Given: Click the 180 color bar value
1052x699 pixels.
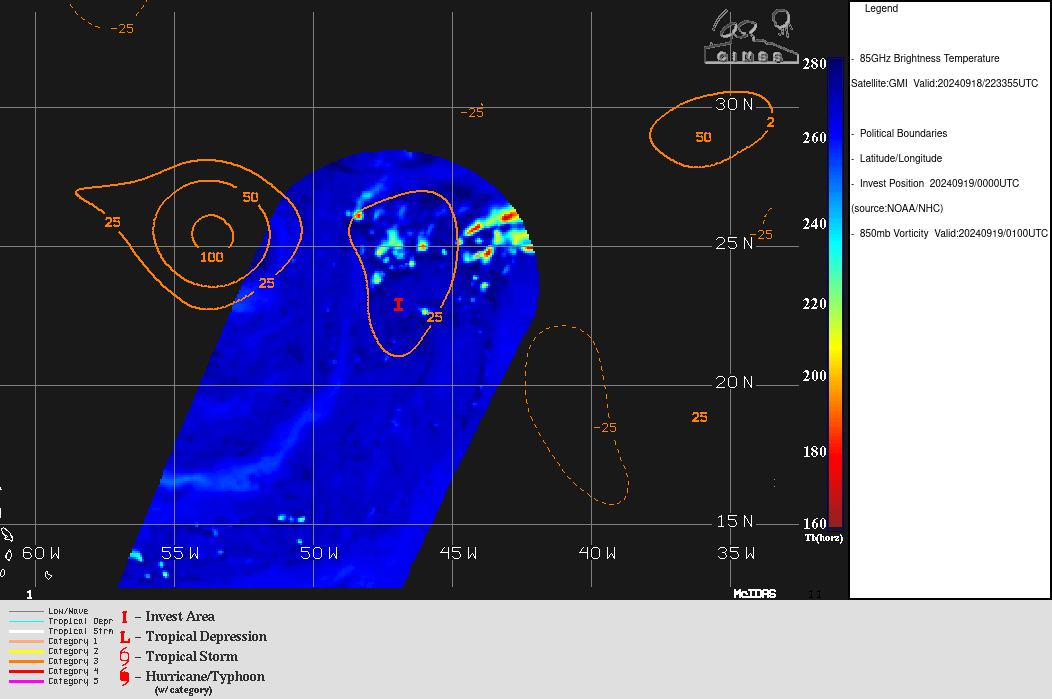Looking at the screenshot, I should pos(814,451).
